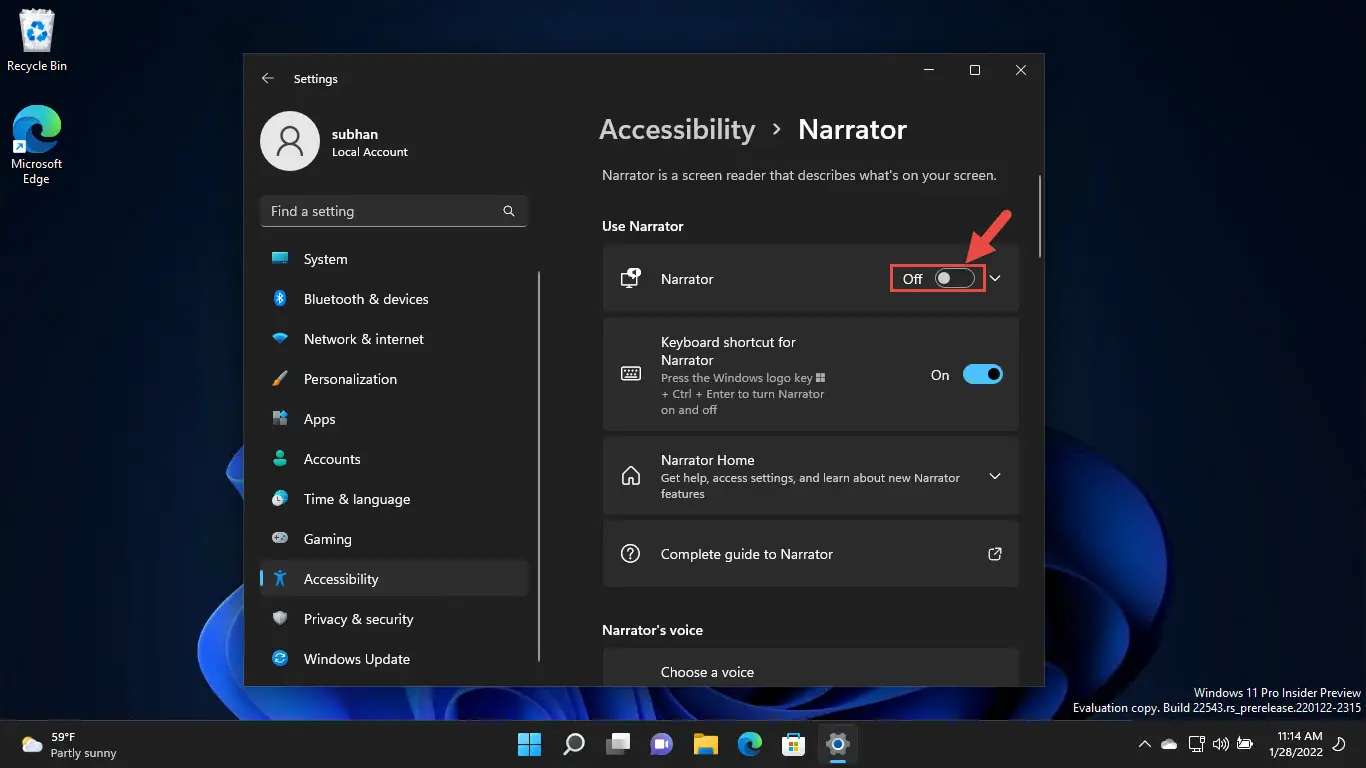
Task: Launch Microsoft Edge from the taskbar
Action: [x=750, y=744]
